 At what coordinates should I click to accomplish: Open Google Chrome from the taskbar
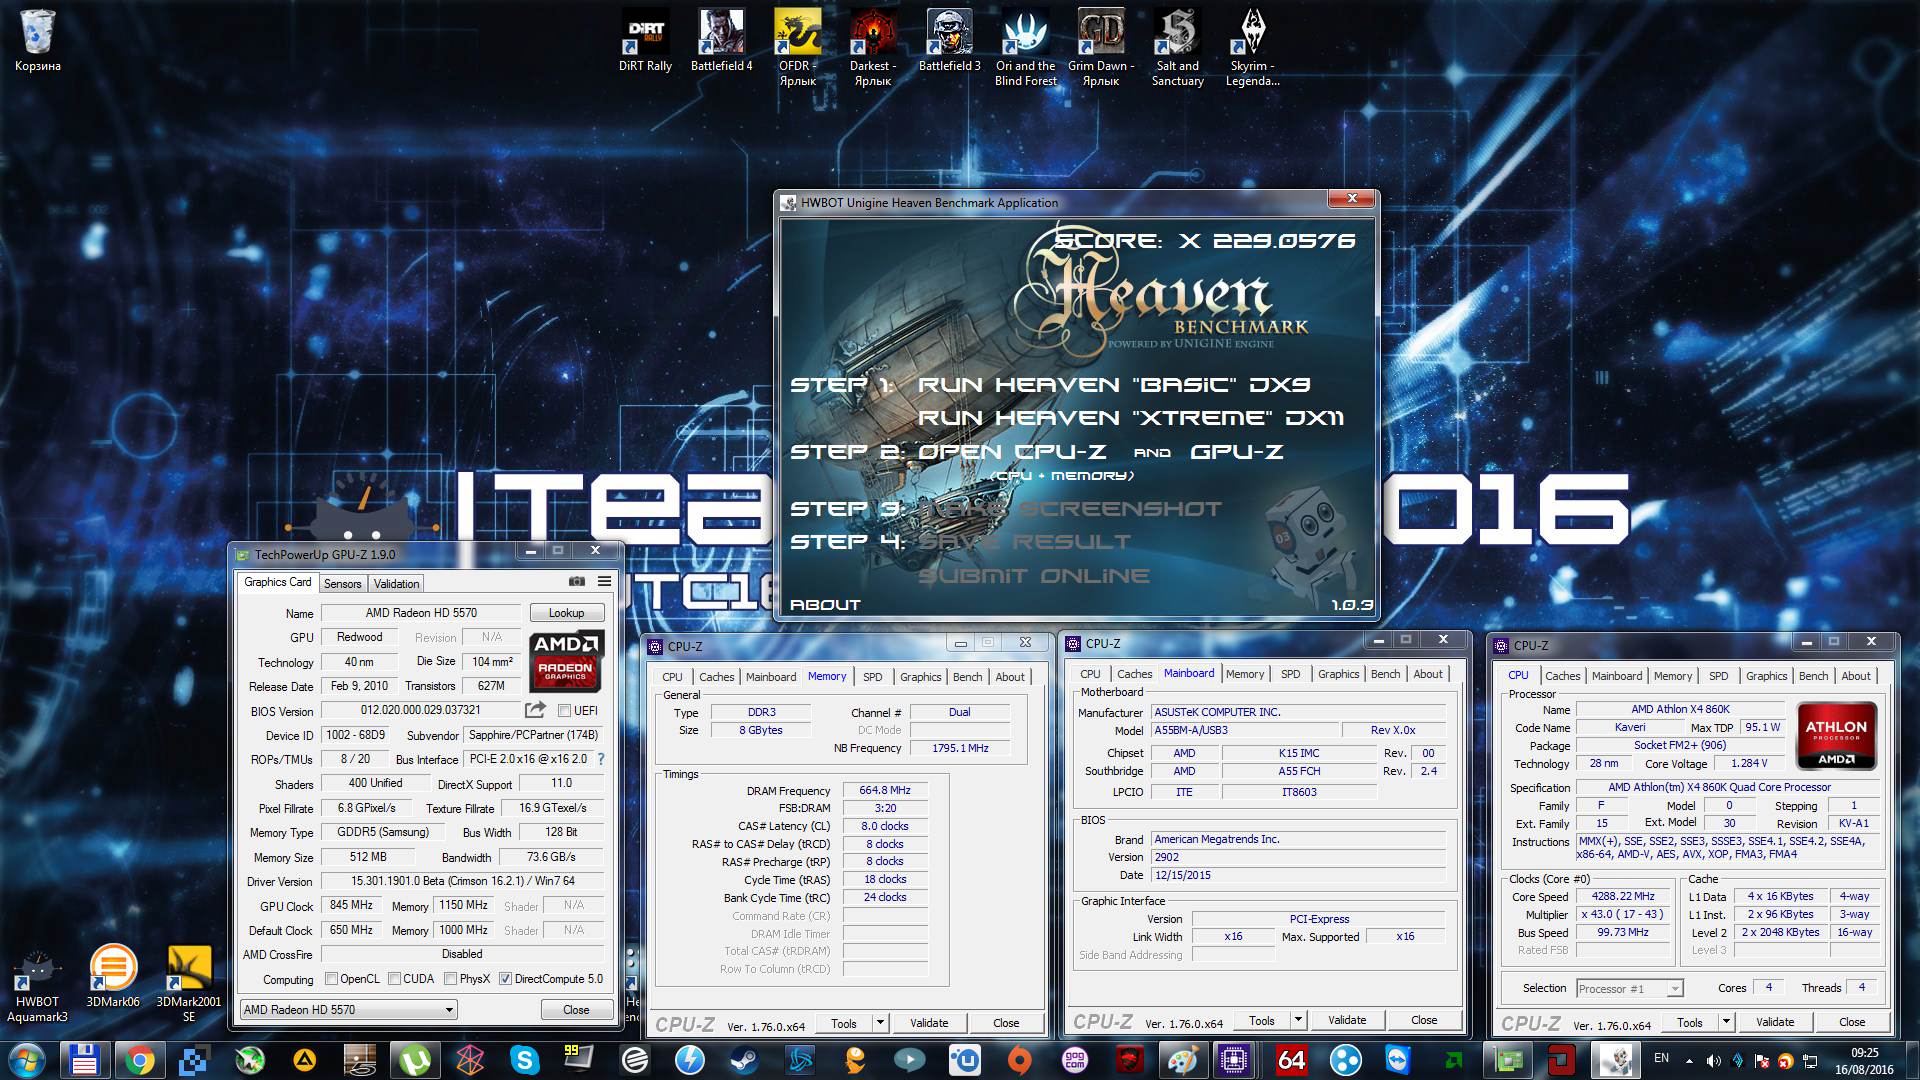click(139, 1060)
